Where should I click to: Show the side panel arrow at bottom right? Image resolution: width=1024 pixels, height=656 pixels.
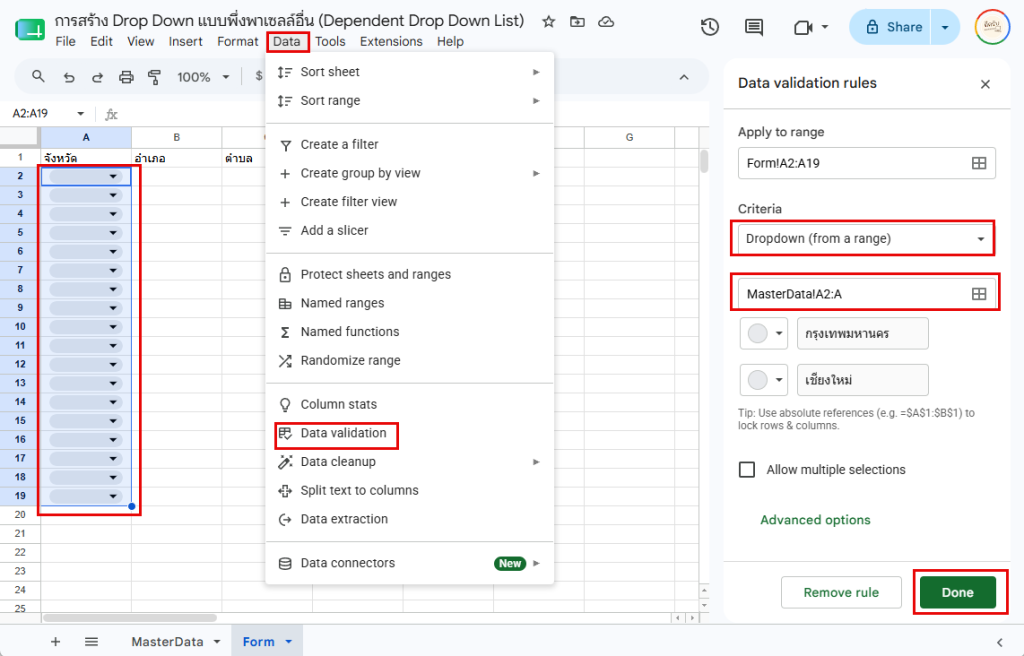1000,642
